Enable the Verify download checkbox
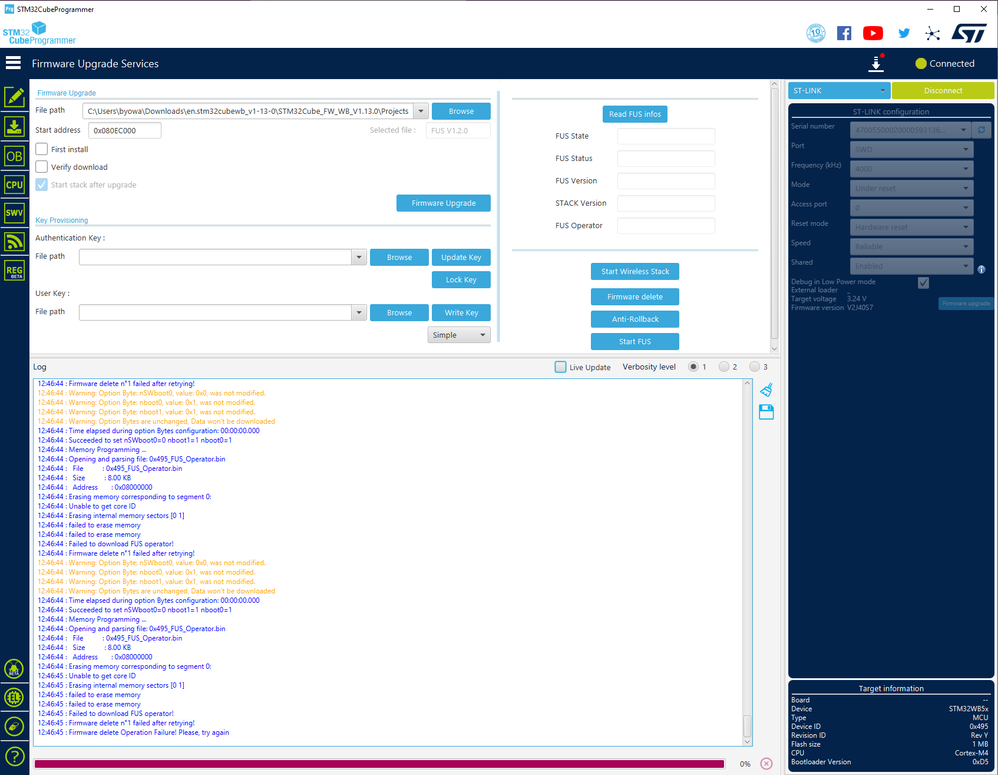This screenshot has width=998, height=775. (41, 167)
